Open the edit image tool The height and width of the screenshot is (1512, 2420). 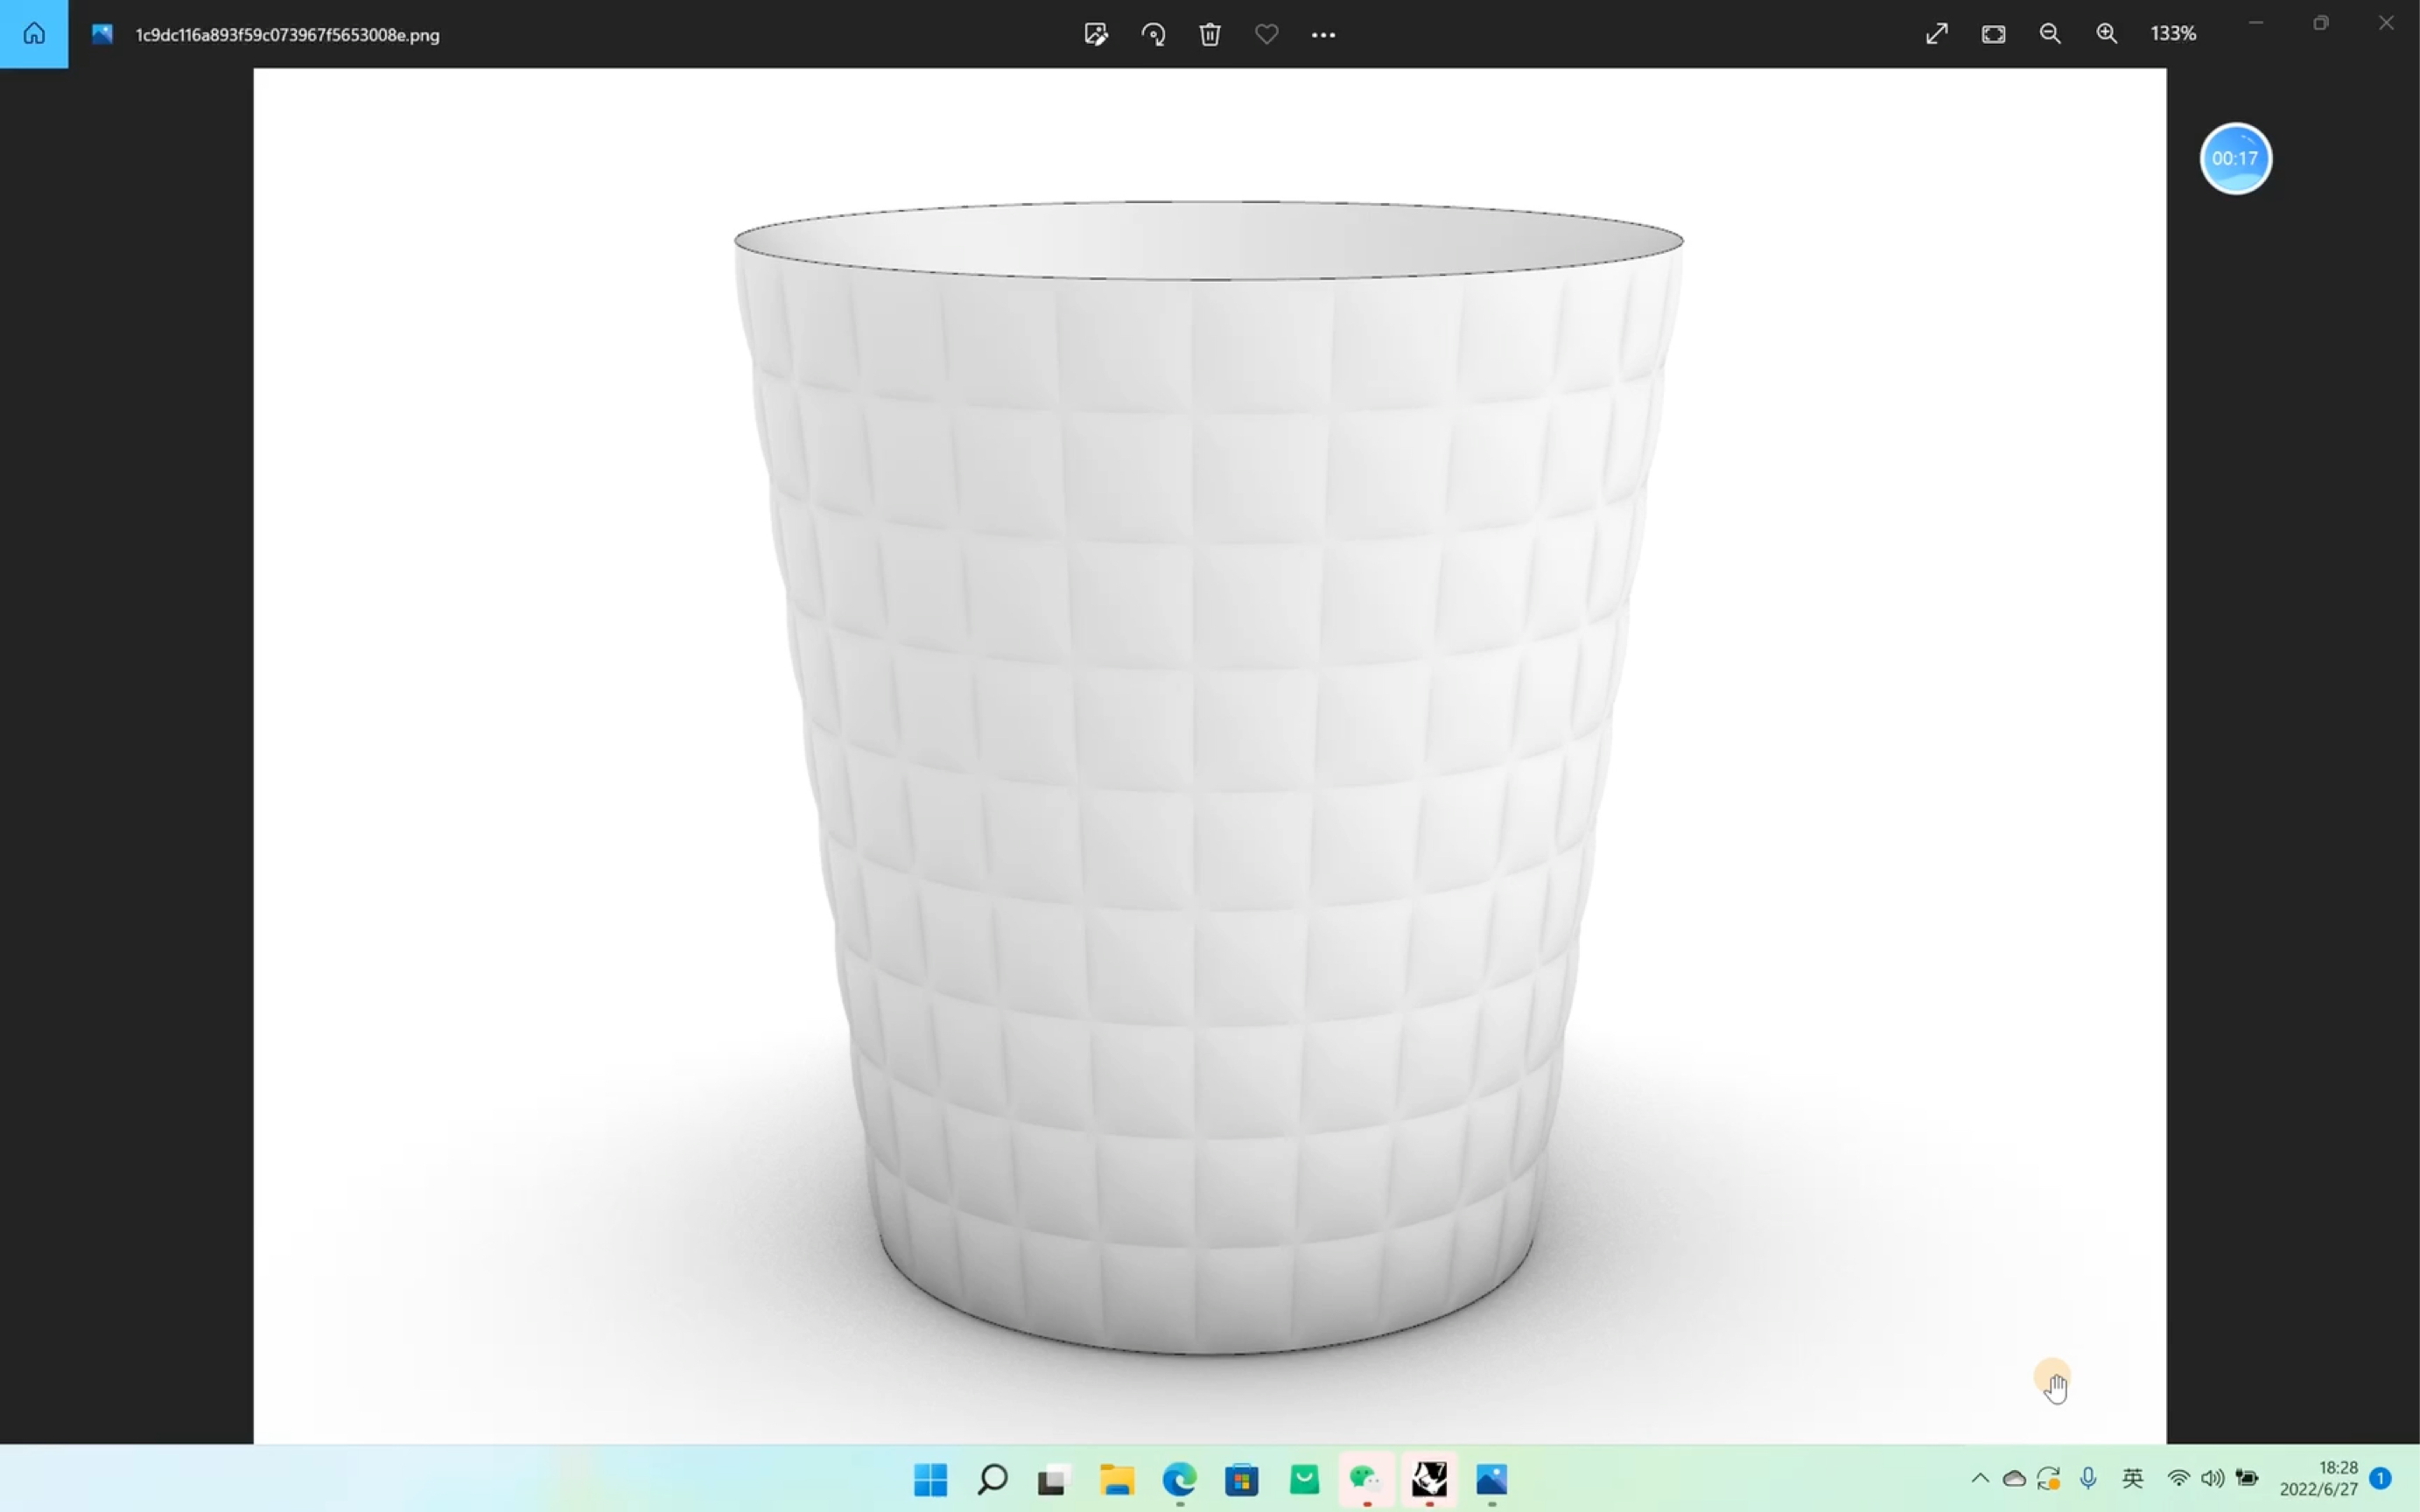[1096, 34]
